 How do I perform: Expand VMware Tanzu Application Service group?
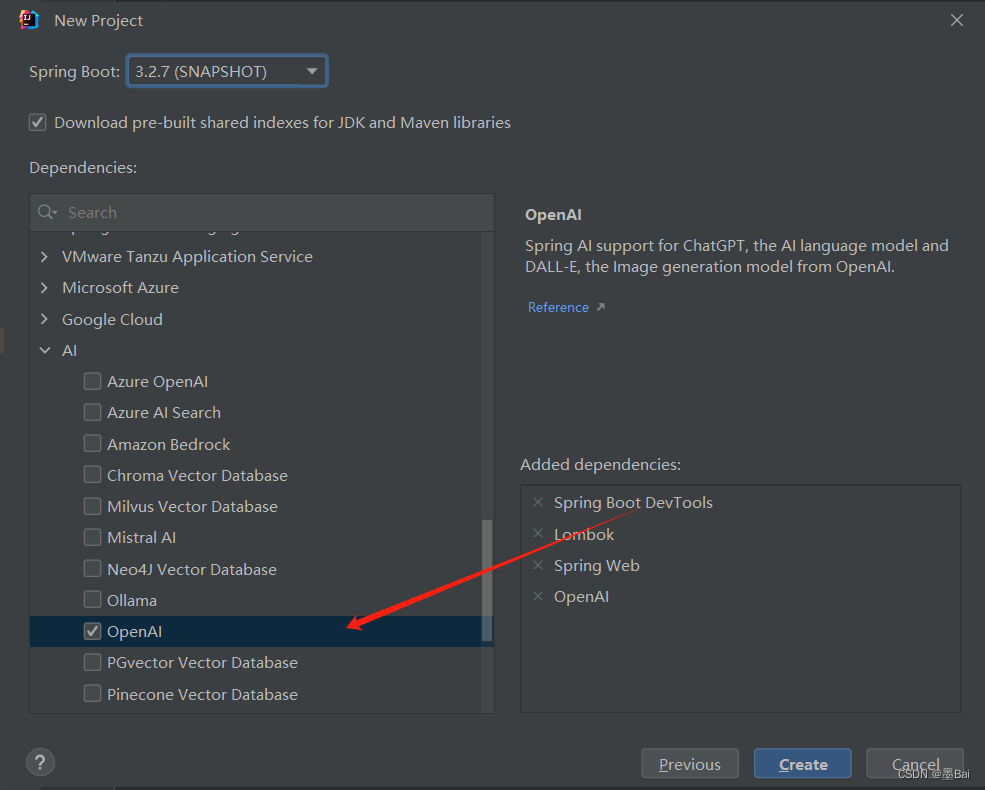pos(44,256)
